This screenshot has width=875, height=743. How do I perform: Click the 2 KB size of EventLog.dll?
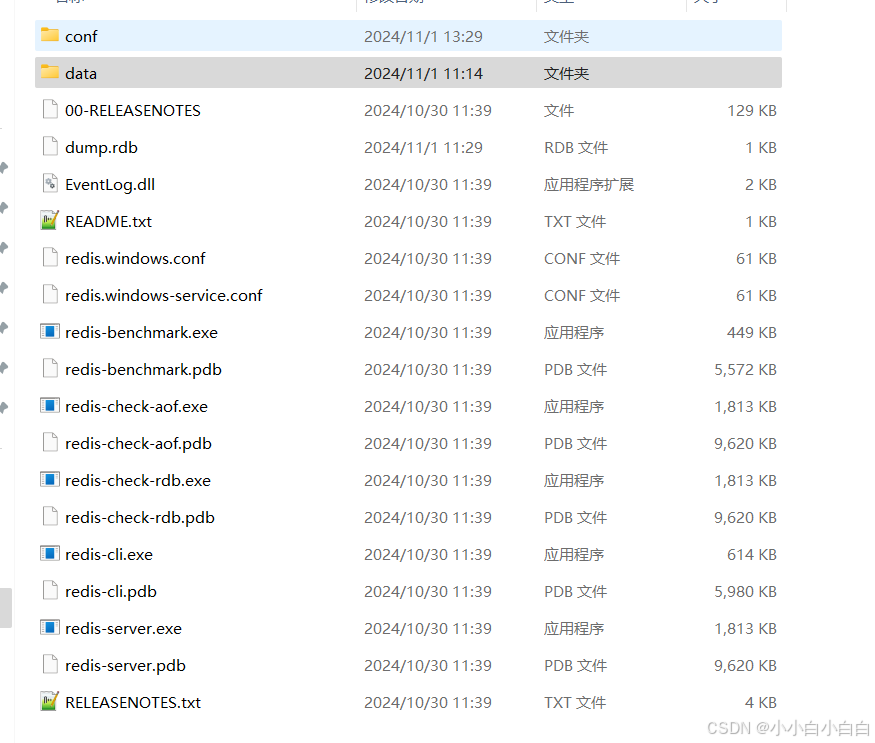click(x=761, y=184)
